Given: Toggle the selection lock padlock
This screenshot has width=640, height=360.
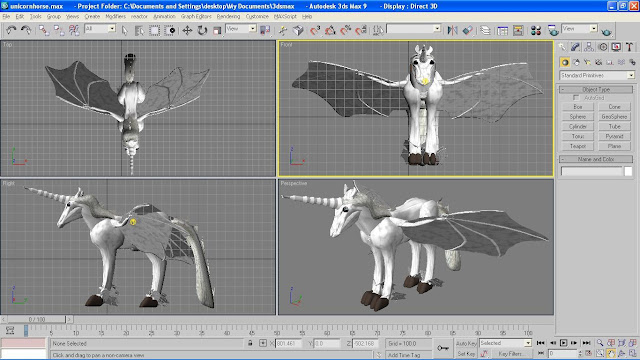Looking at the screenshot, I should tap(250, 343).
